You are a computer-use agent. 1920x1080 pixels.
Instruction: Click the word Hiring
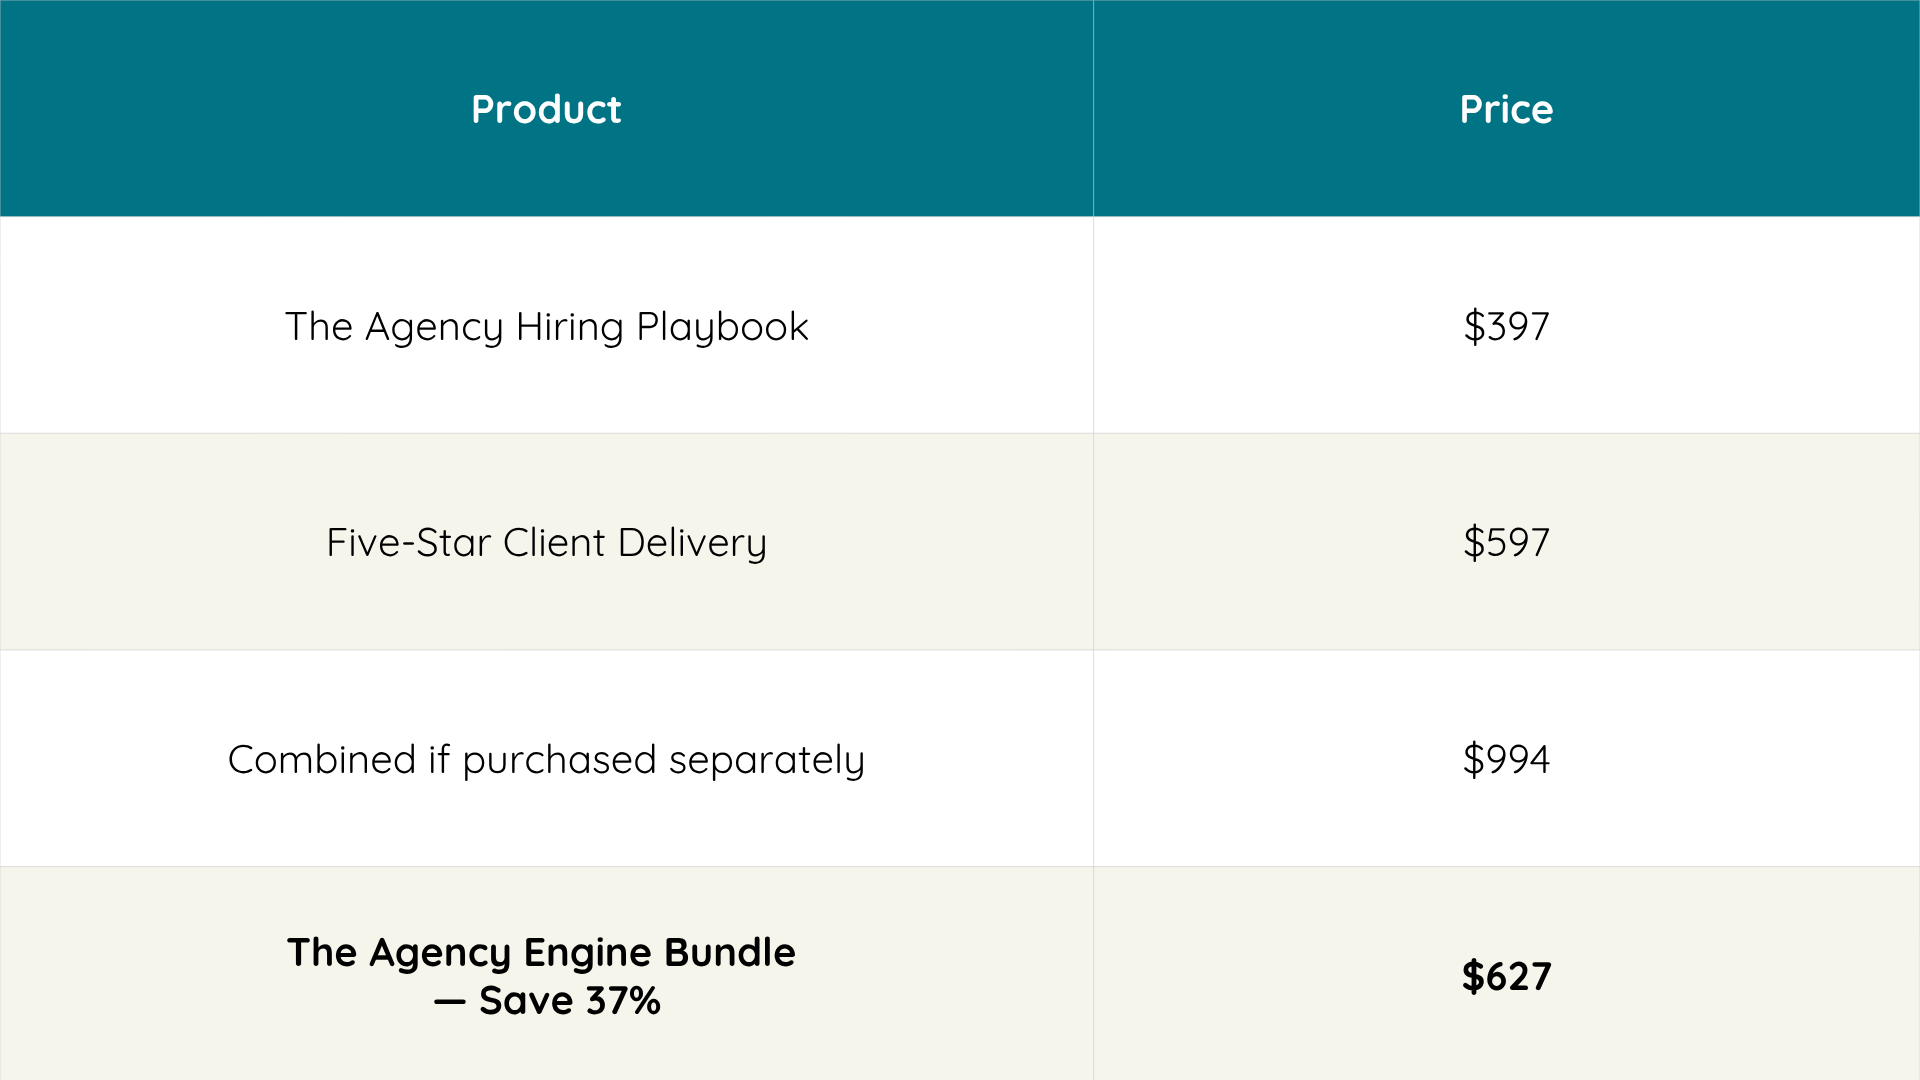pos(569,327)
